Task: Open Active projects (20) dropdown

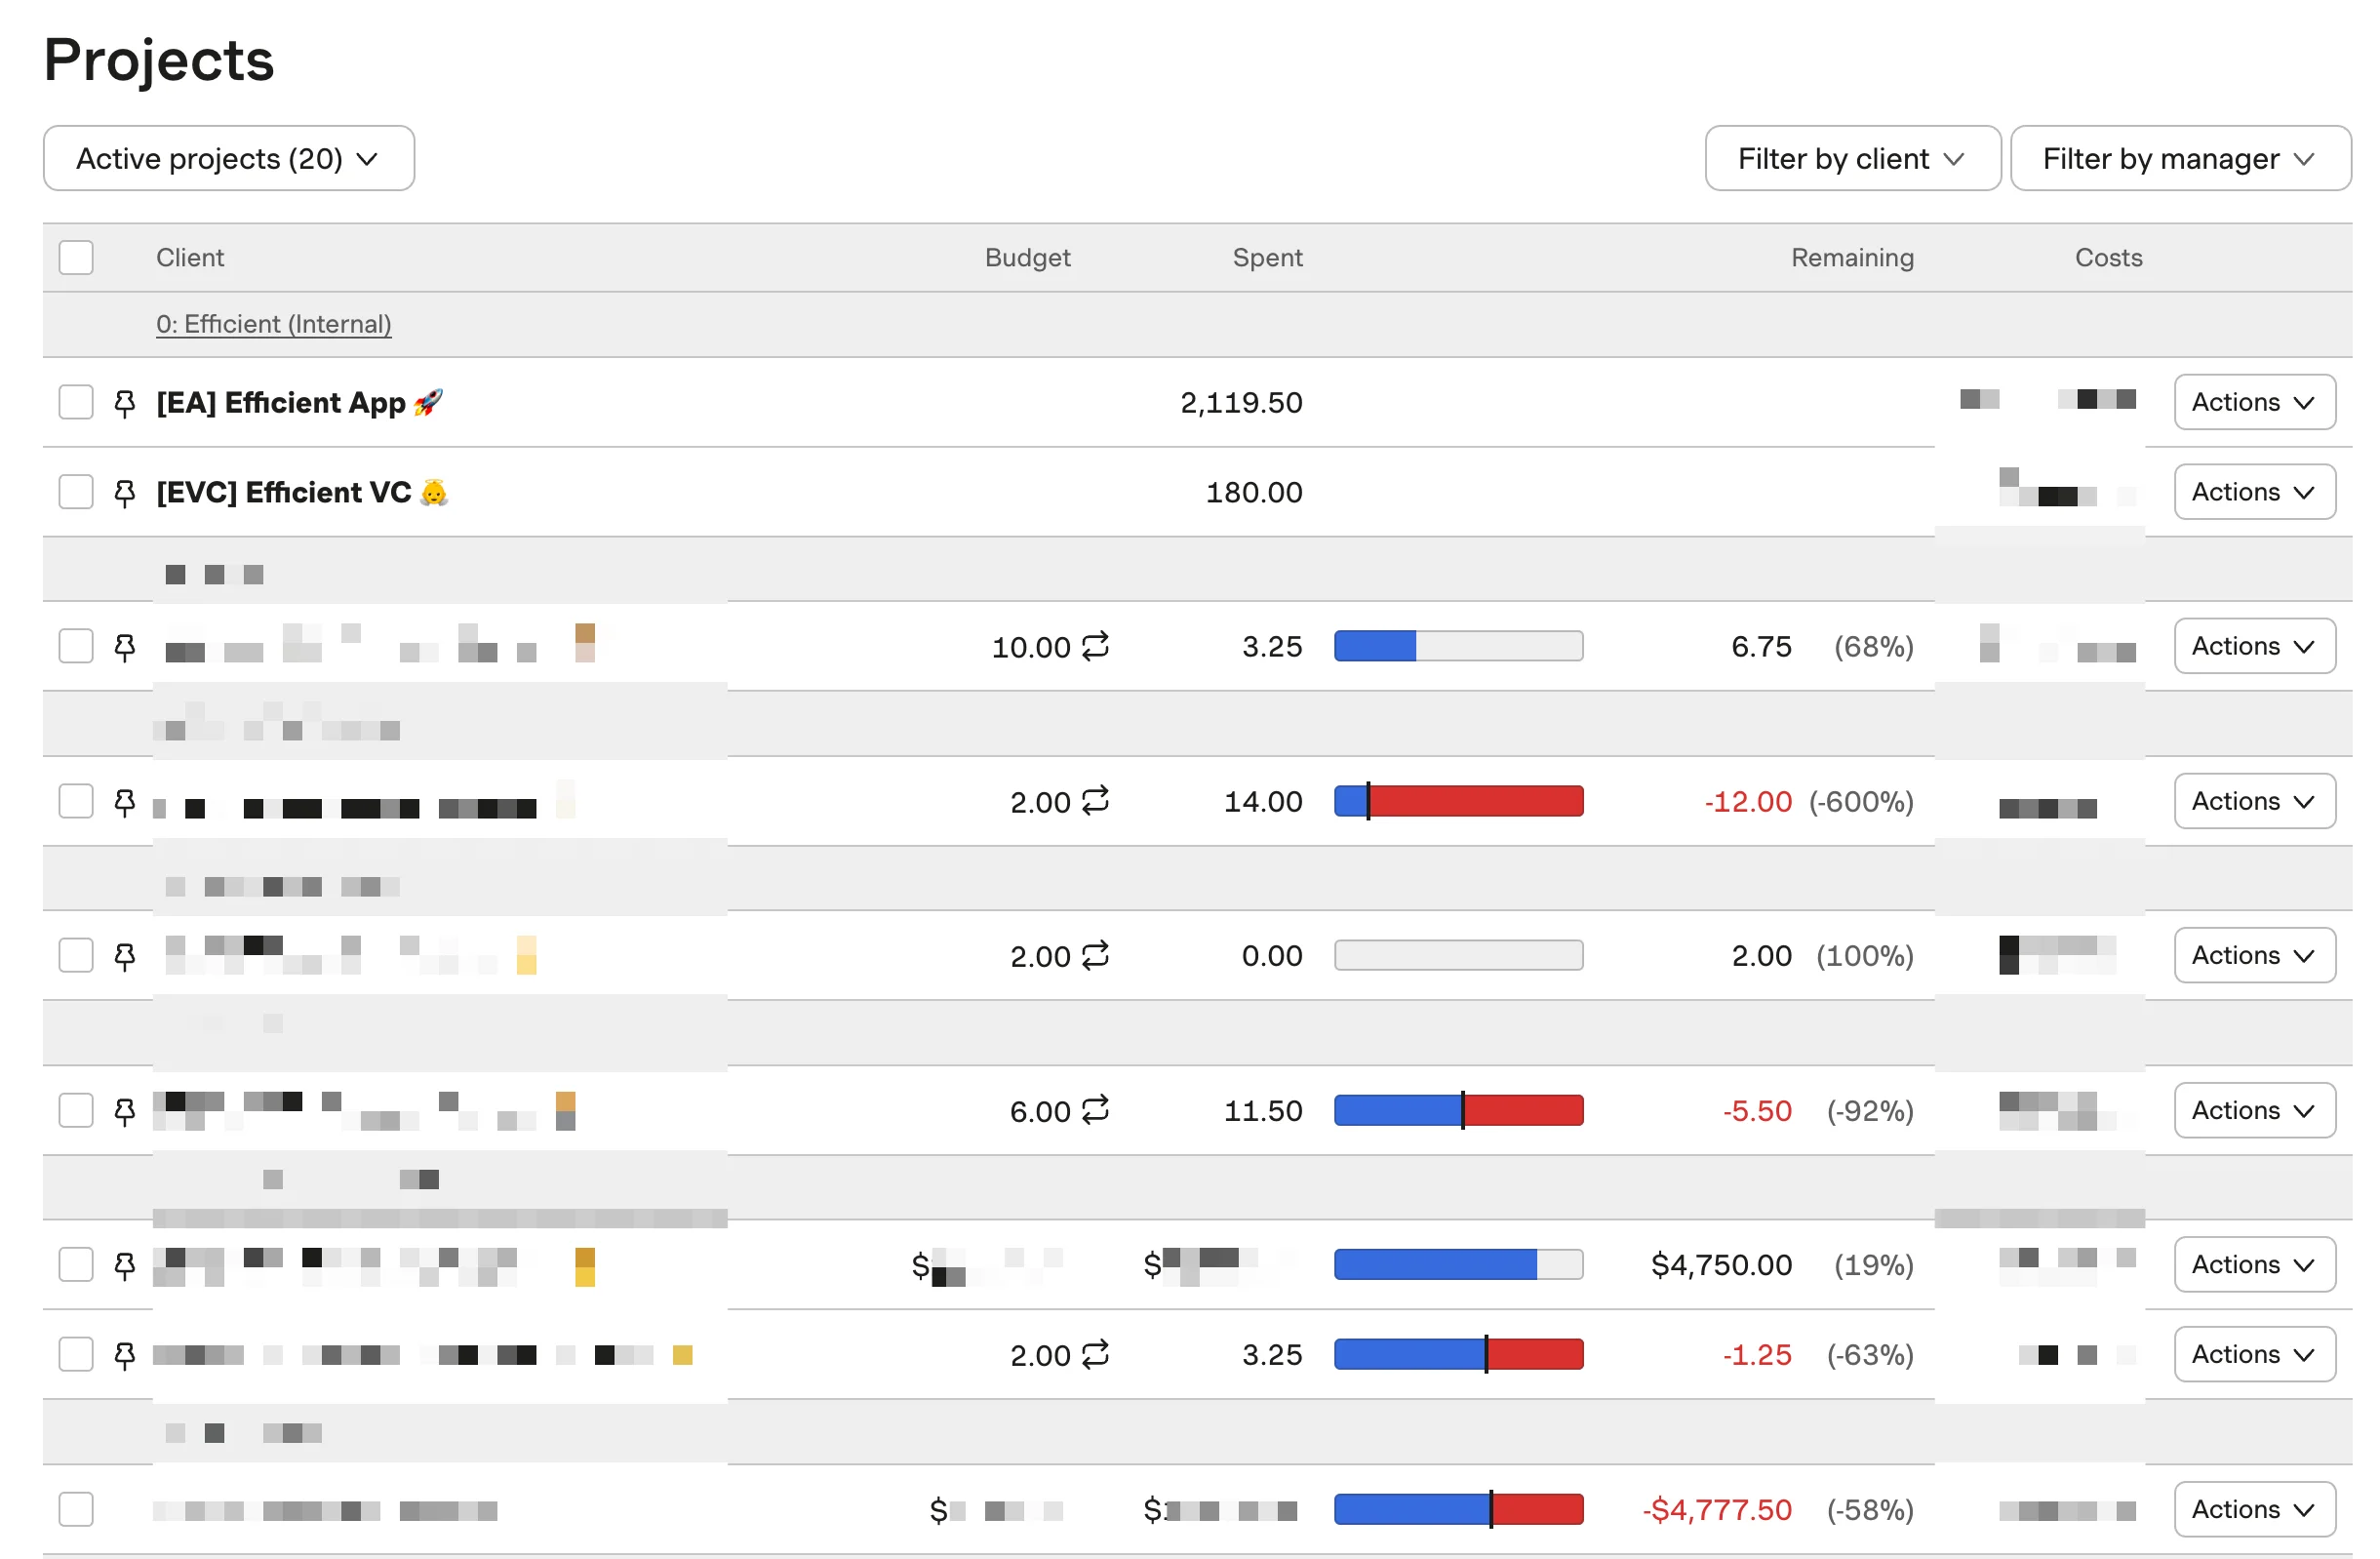Action: (229, 158)
